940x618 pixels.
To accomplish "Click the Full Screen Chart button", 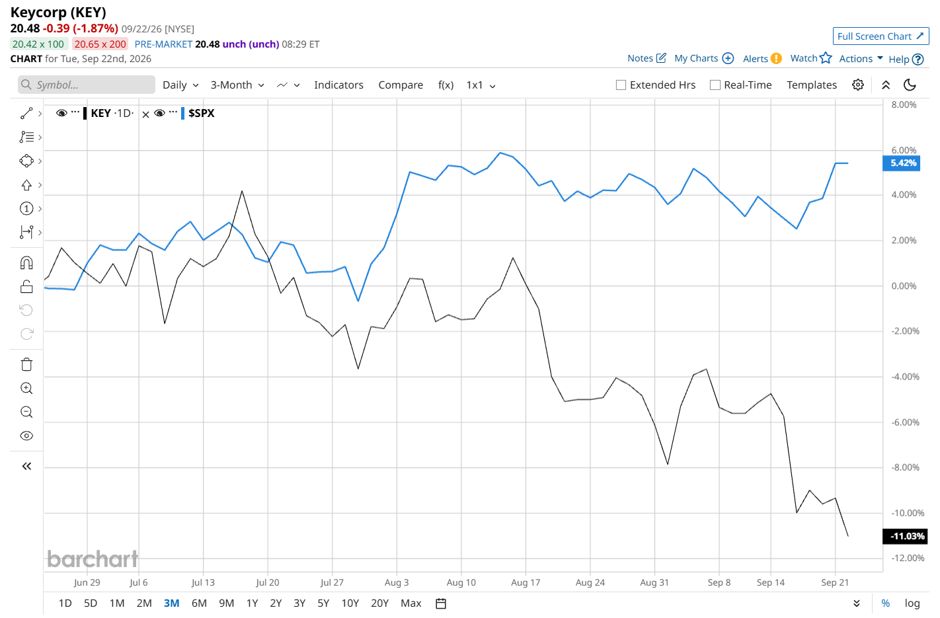I will (x=881, y=36).
